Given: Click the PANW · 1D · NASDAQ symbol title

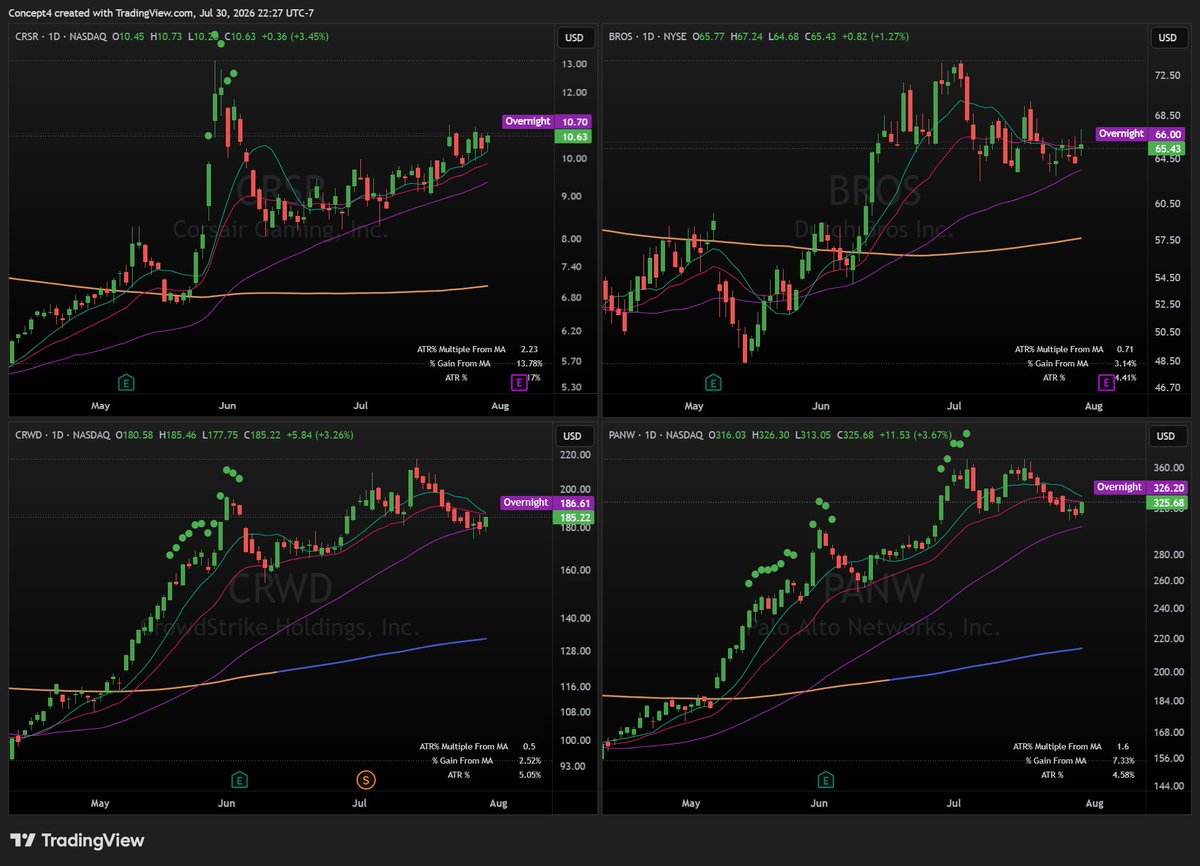Looking at the screenshot, I should tap(654, 435).
